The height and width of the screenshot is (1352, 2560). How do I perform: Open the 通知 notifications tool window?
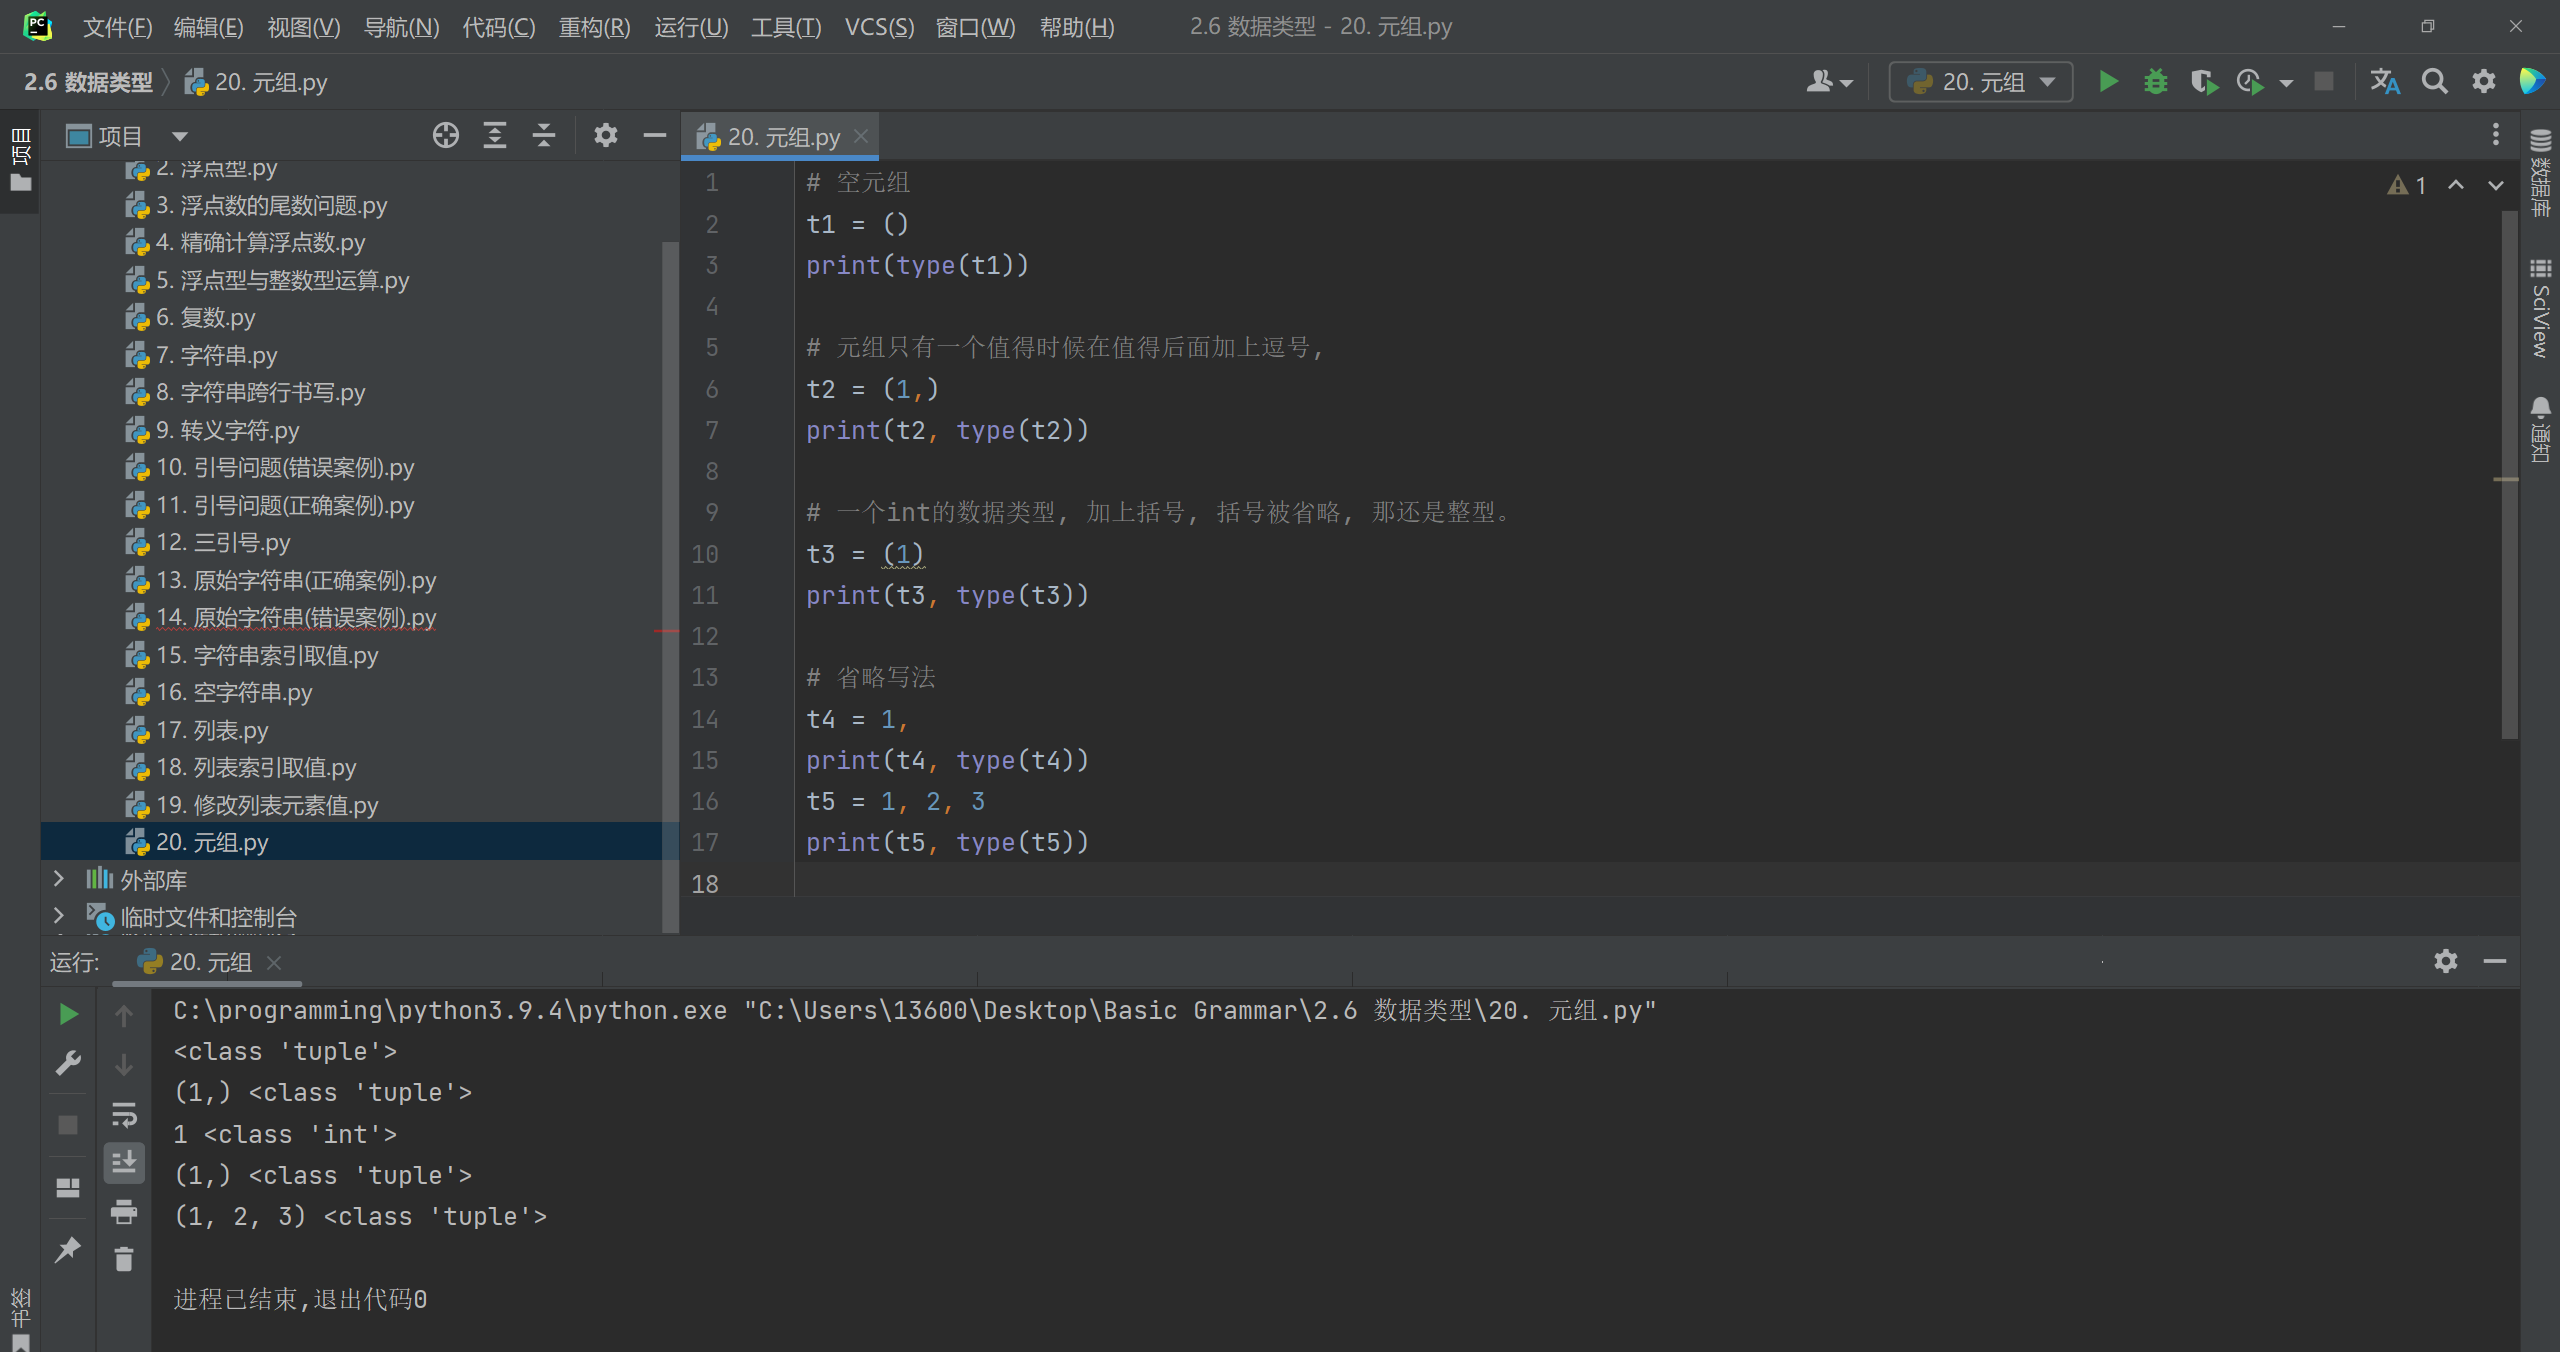click(x=2540, y=428)
